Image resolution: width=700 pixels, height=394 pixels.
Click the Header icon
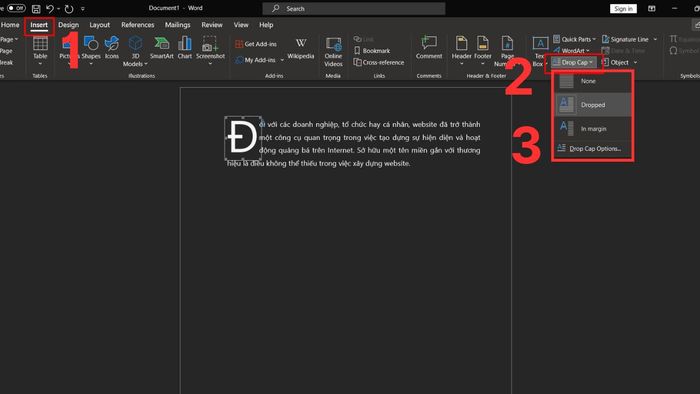pyautogui.click(x=461, y=44)
